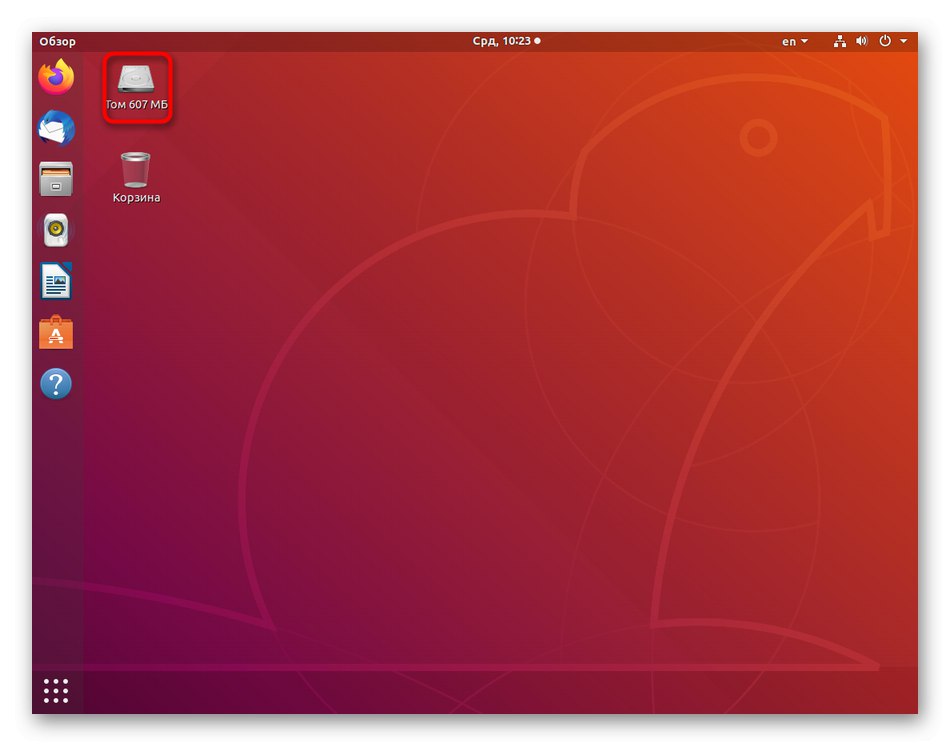Open the Help question mark icon
The image size is (950, 746).
[x=56, y=384]
